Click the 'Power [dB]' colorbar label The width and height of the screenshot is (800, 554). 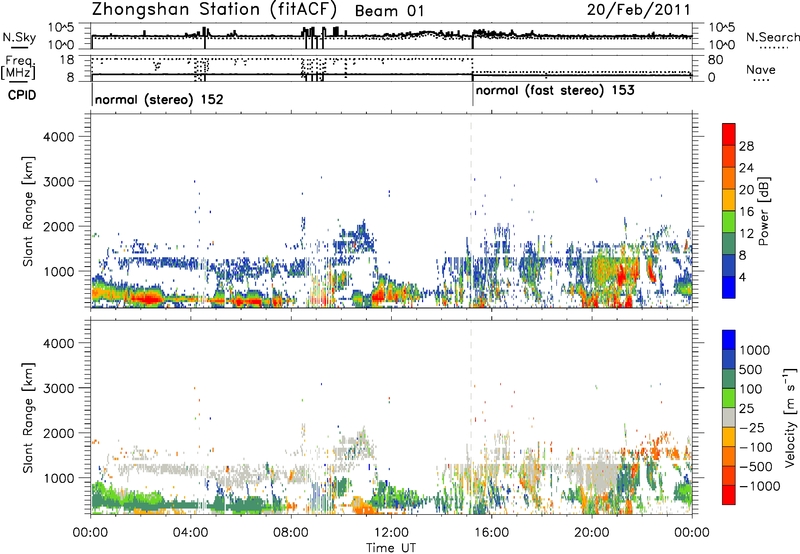[763, 211]
